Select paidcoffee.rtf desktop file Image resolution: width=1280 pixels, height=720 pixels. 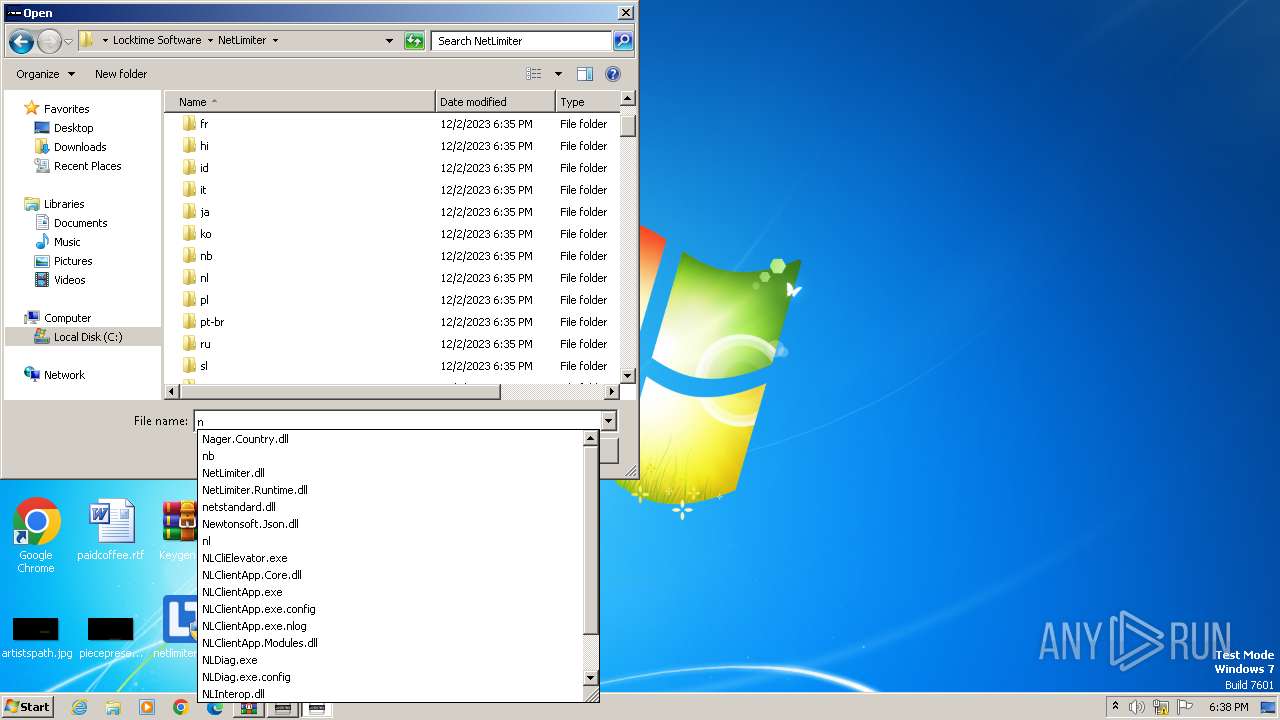point(110,530)
